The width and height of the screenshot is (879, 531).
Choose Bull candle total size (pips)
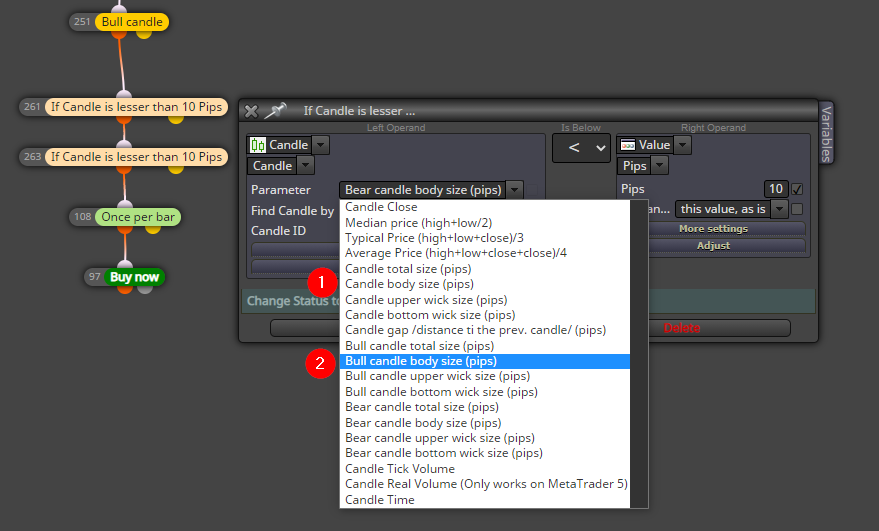(x=484, y=345)
